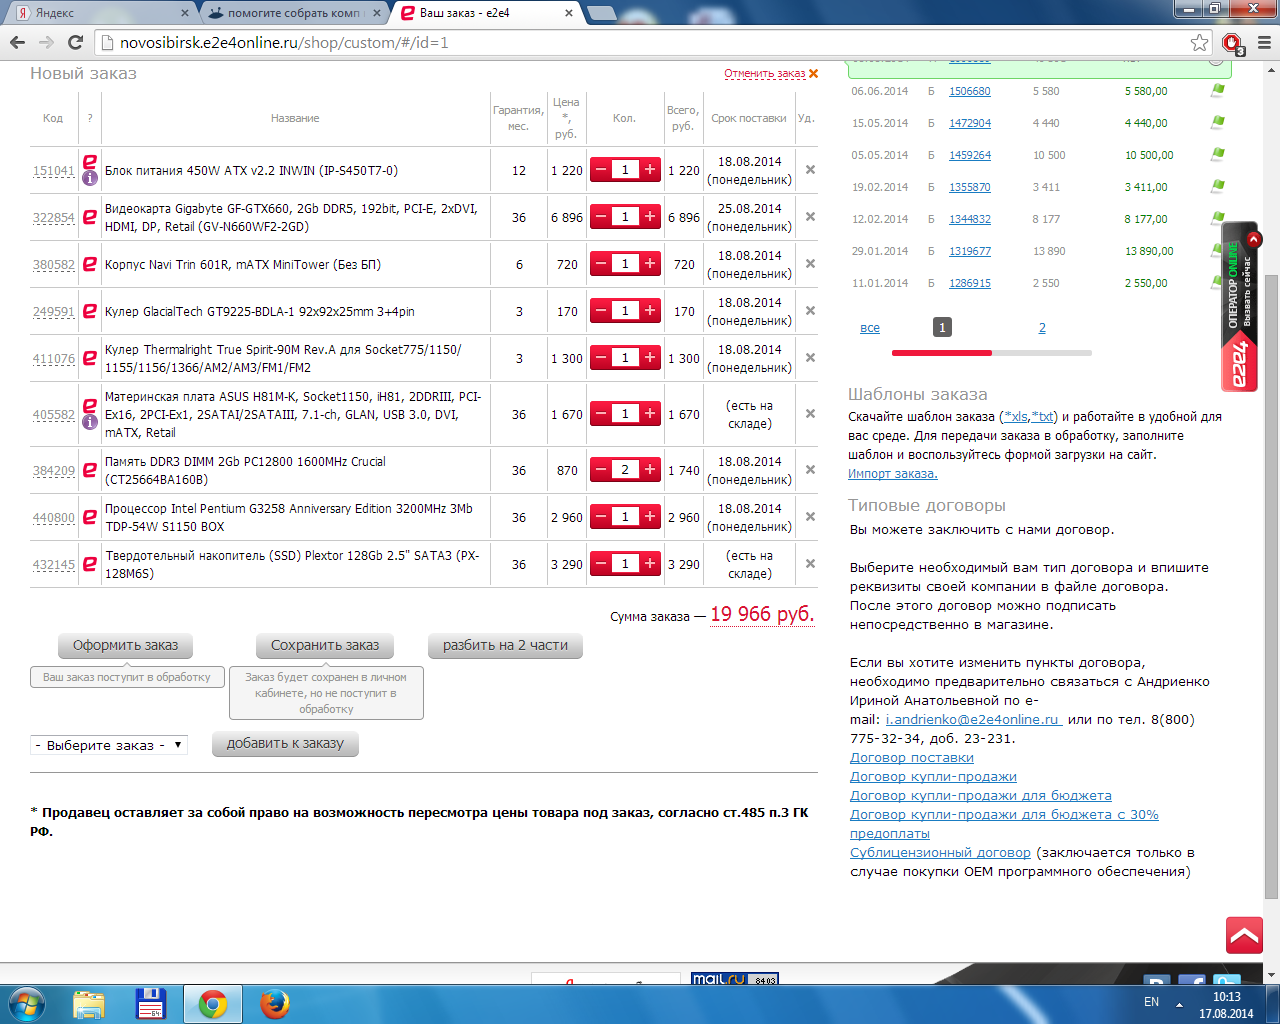Open Договор поставки link
The height and width of the screenshot is (1024, 1280).
coord(911,758)
